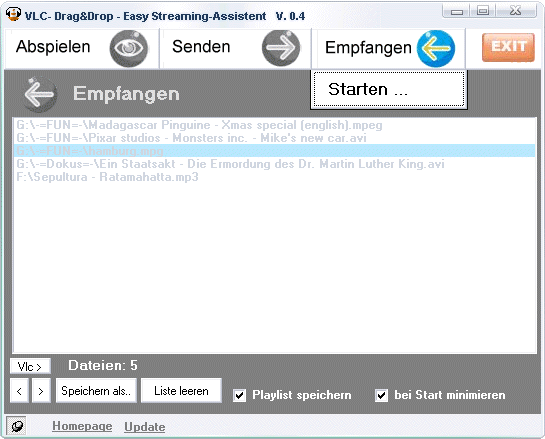Open the Homepage link
Screen dimensions: 545x439
coord(82,426)
